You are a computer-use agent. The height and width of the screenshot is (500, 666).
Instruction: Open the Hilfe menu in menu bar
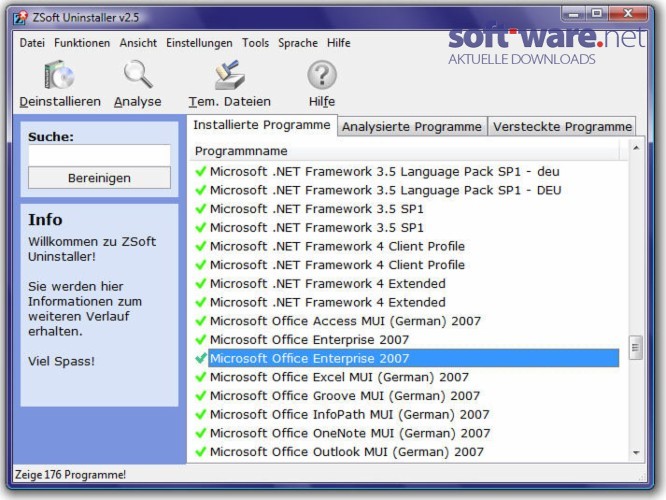pyautogui.click(x=339, y=43)
